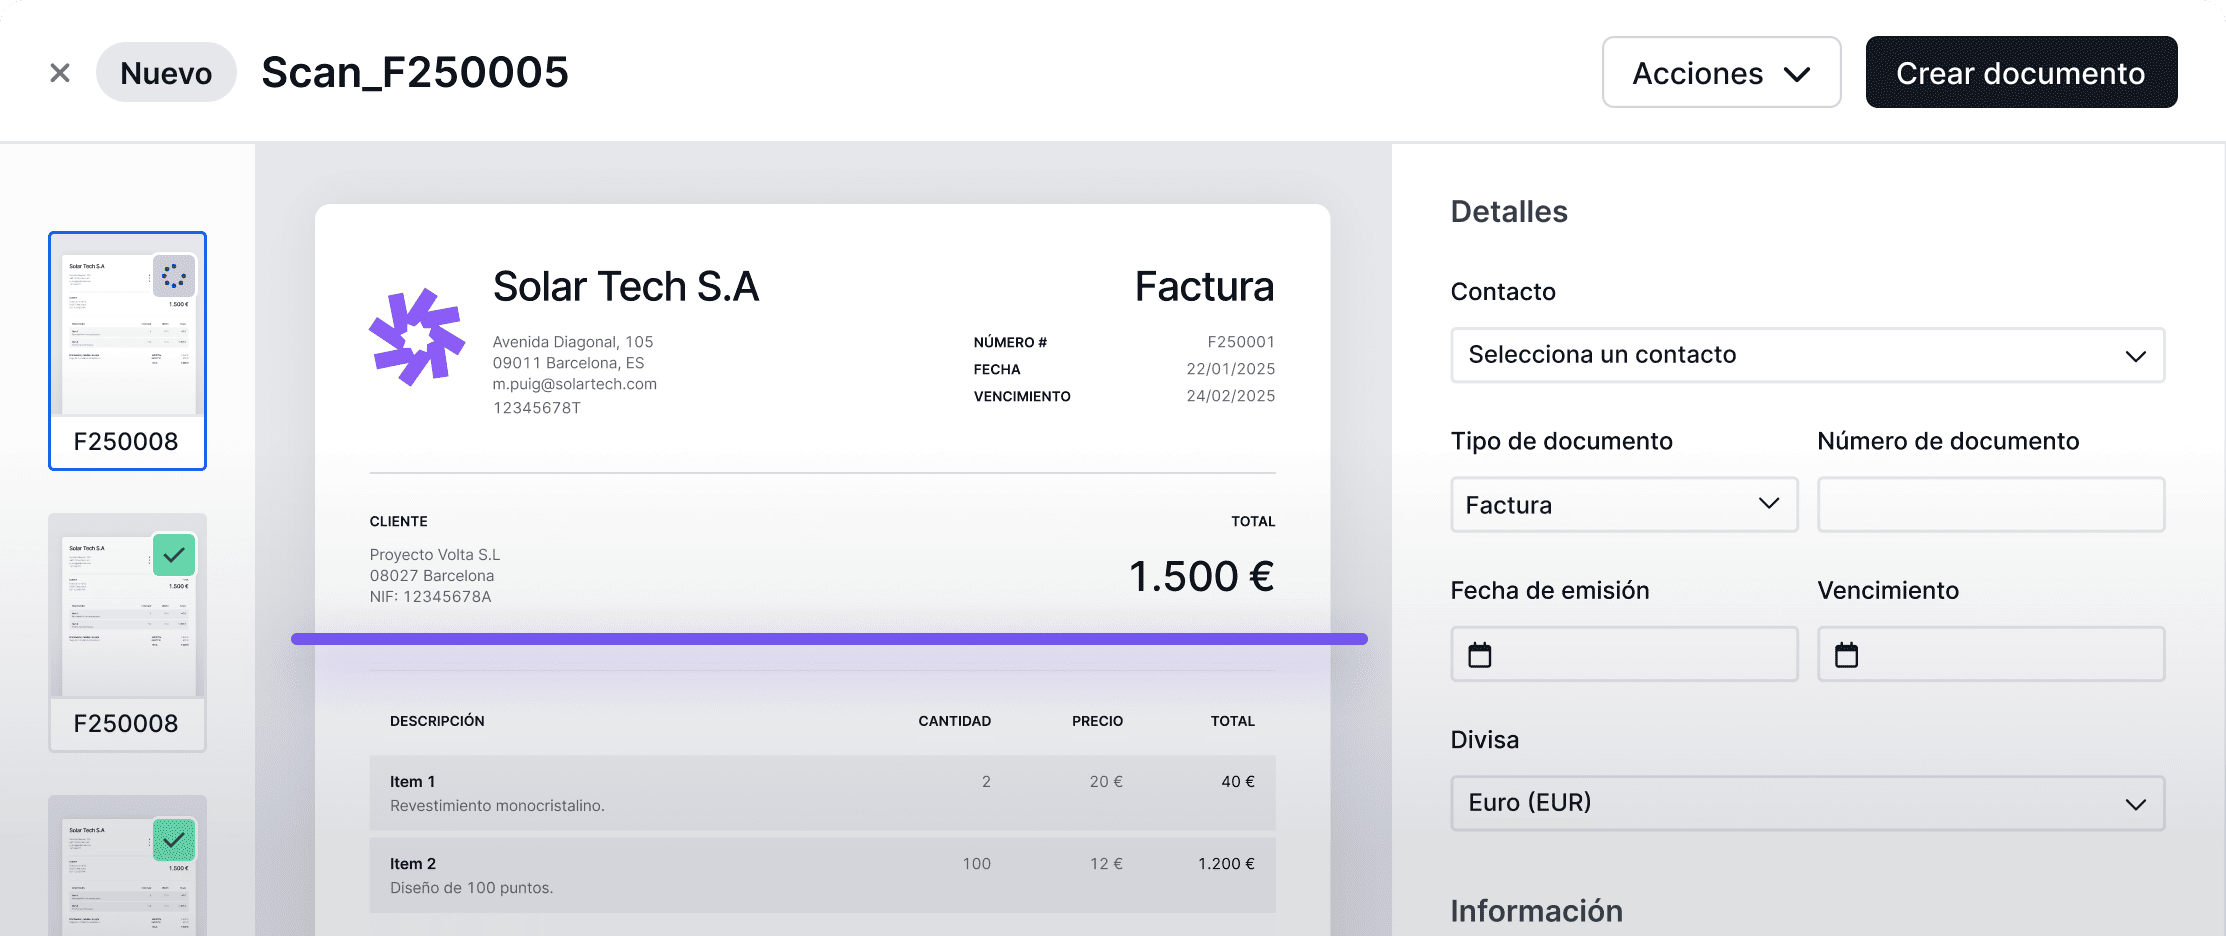2226x936 pixels.
Task: Close the scan editor with the X icon
Action: 60,73
